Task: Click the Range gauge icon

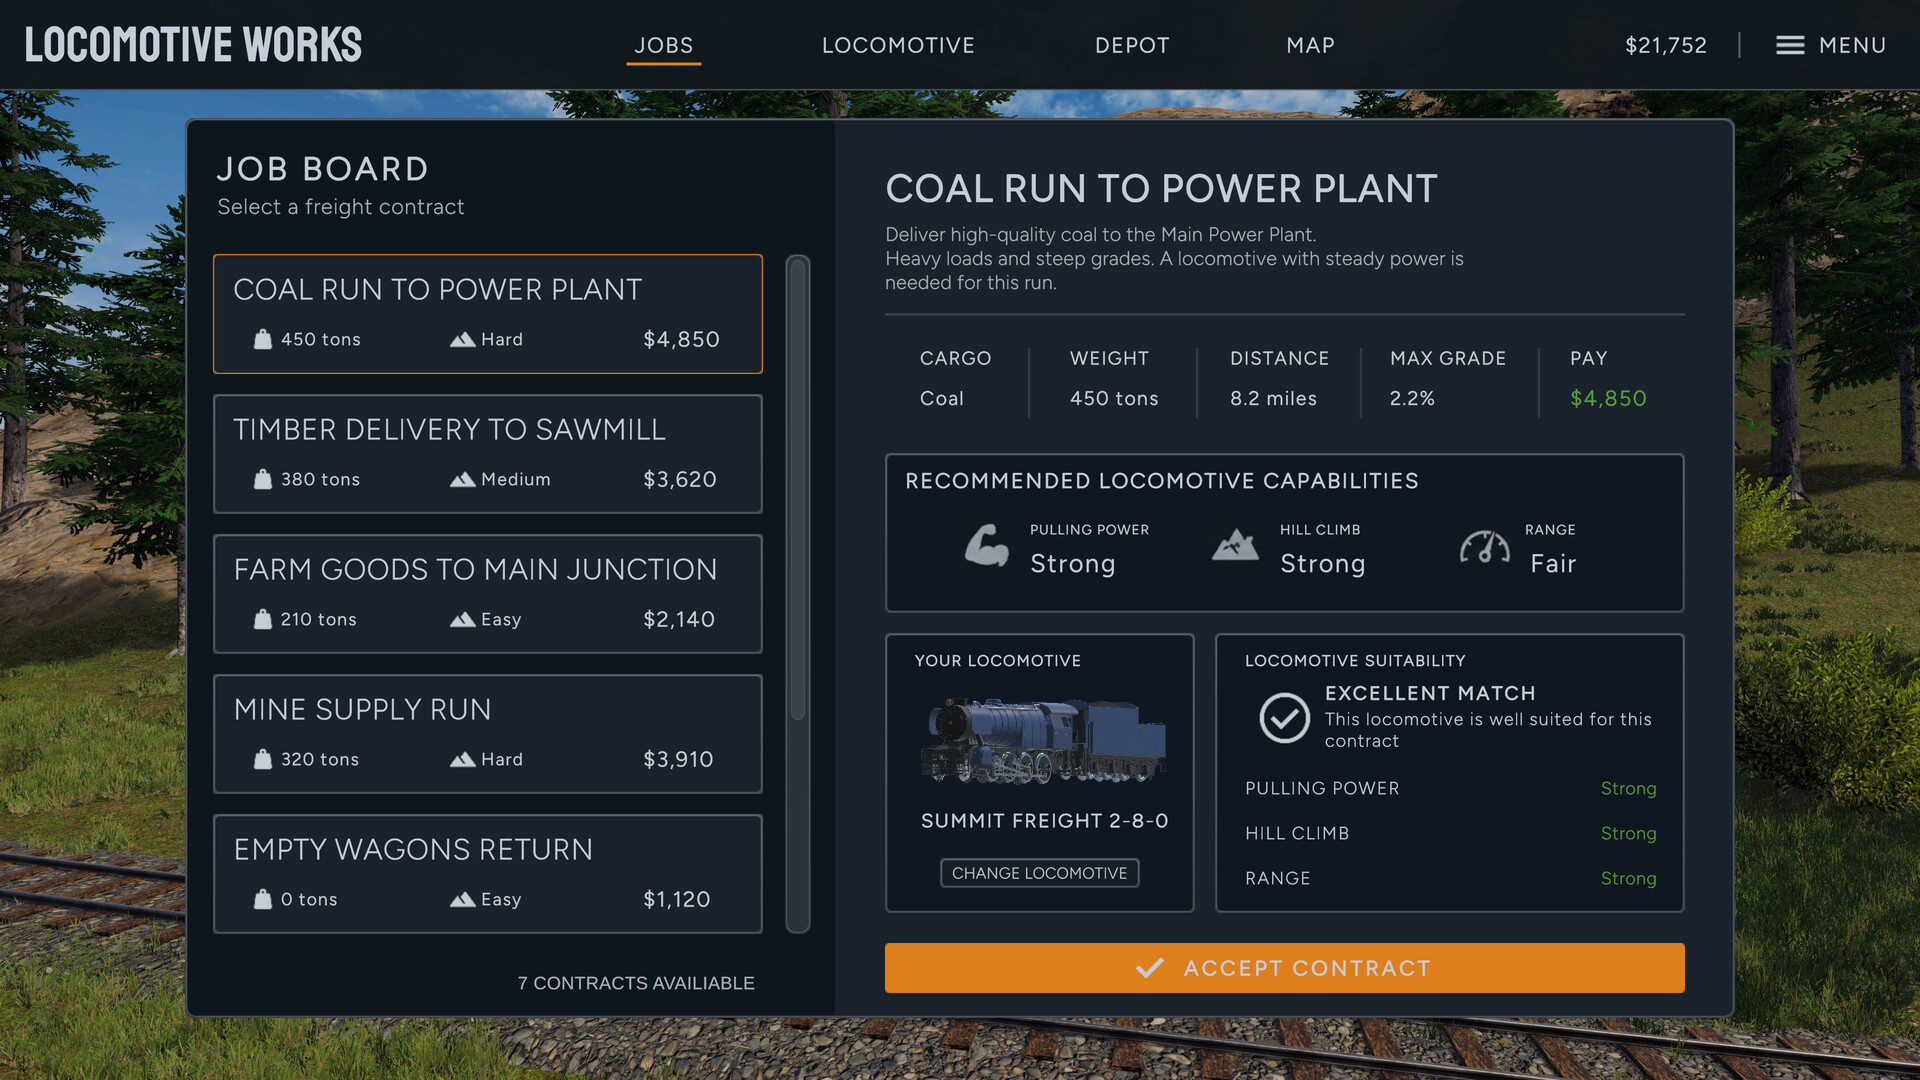Action: tap(1485, 546)
